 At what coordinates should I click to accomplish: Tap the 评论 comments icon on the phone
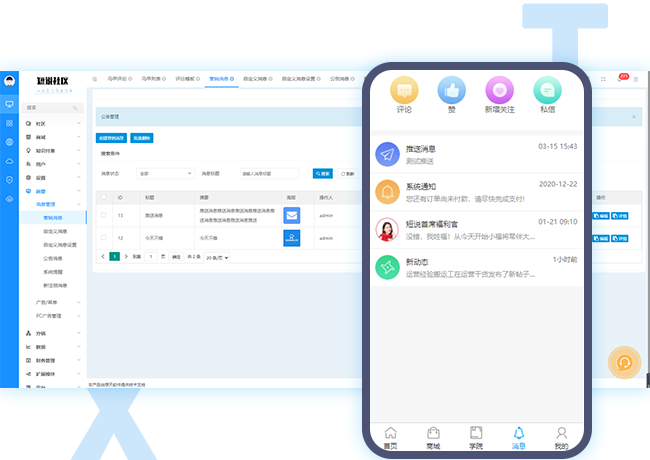404,90
